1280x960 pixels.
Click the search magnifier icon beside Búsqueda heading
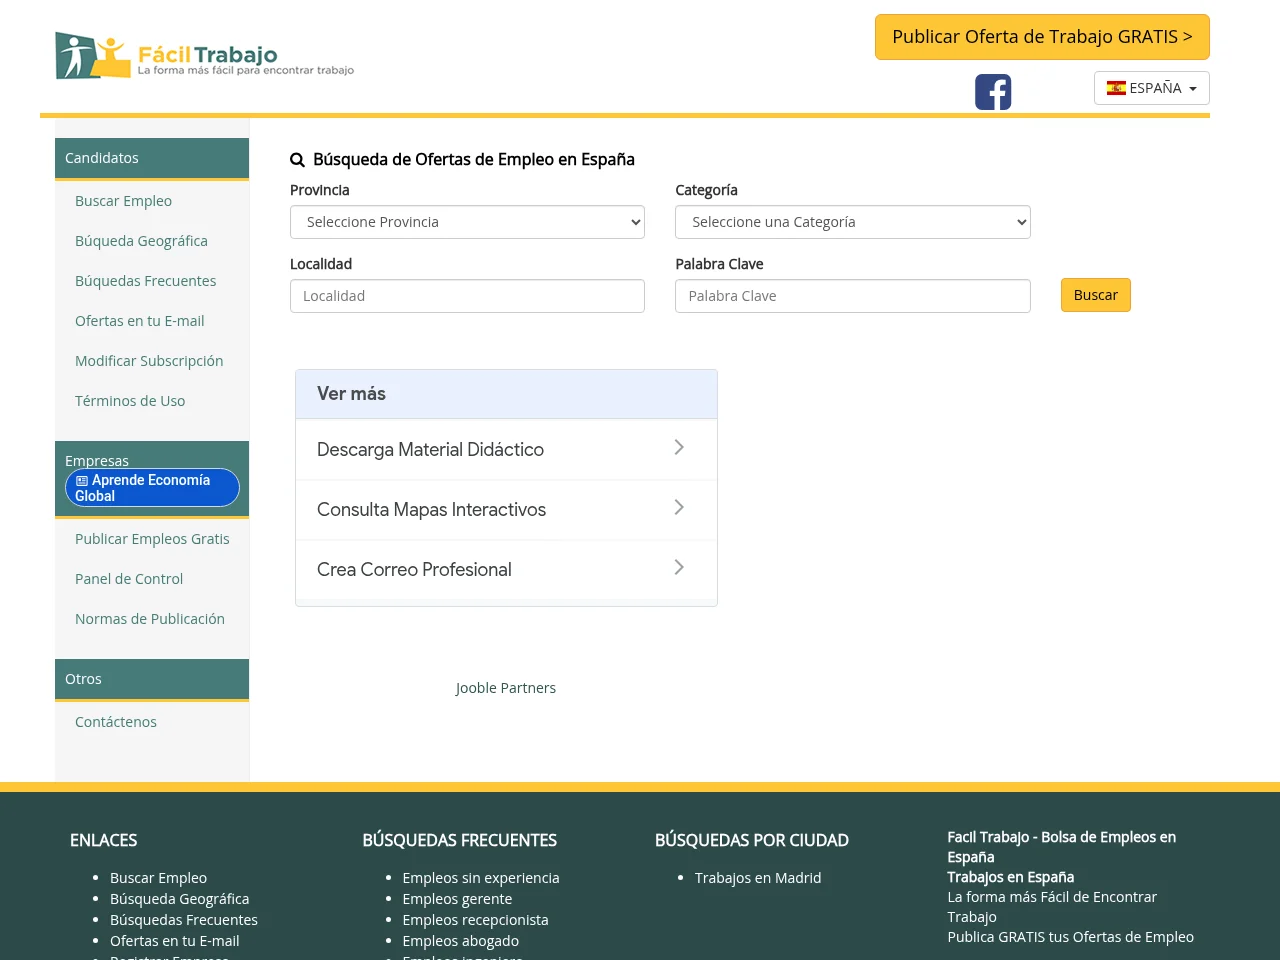click(x=297, y=160)
